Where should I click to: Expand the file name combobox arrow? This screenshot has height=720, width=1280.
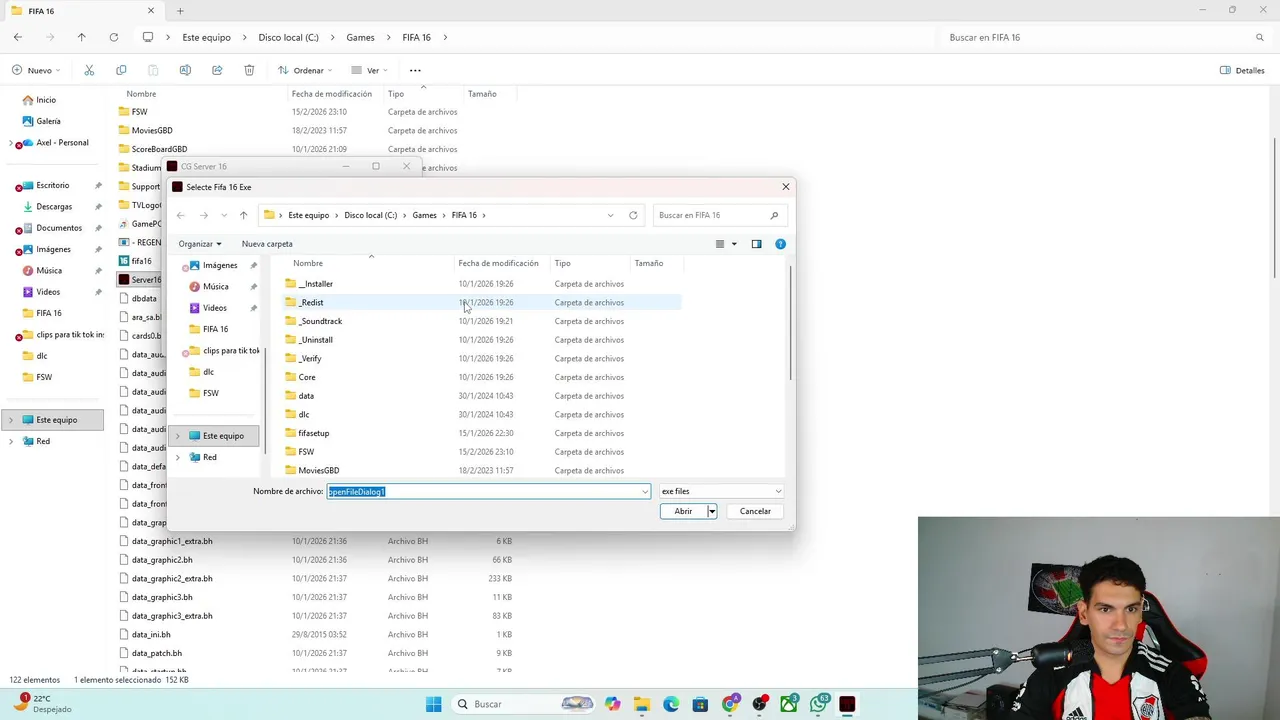[645, 491]
